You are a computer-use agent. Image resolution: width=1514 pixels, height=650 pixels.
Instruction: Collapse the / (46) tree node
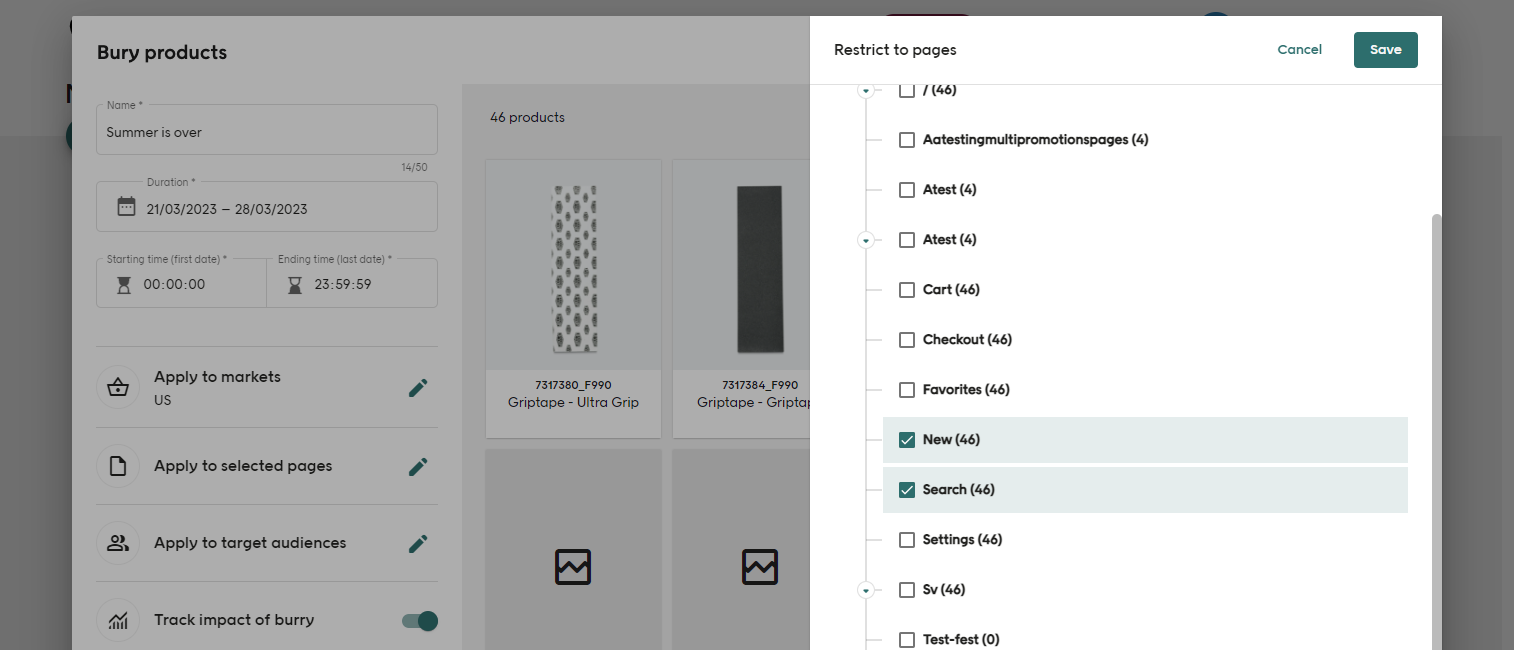pos(866,90)
